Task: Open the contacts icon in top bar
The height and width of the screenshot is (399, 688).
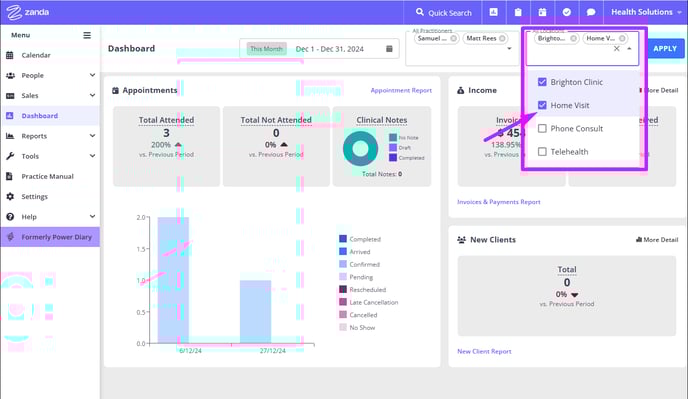Action: 494,12
